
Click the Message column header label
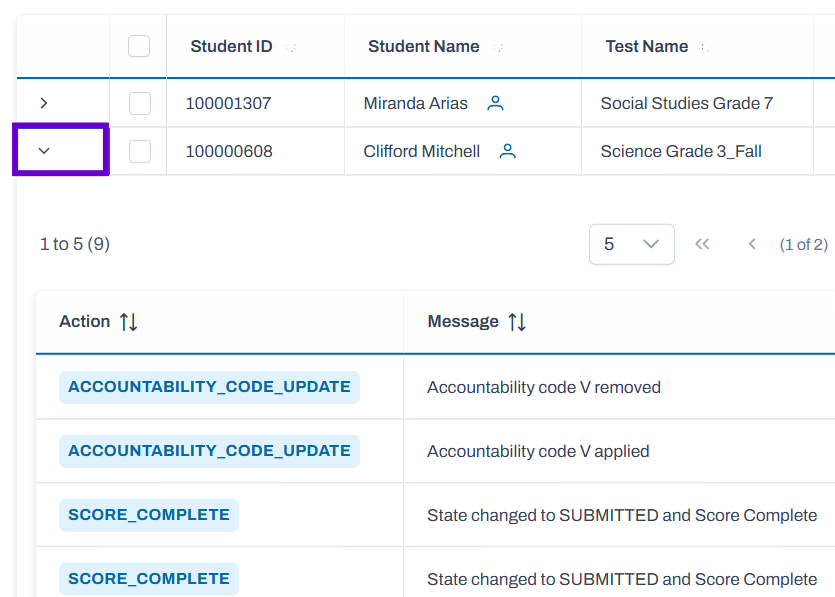pyautogui.click(x=463, y=321)
